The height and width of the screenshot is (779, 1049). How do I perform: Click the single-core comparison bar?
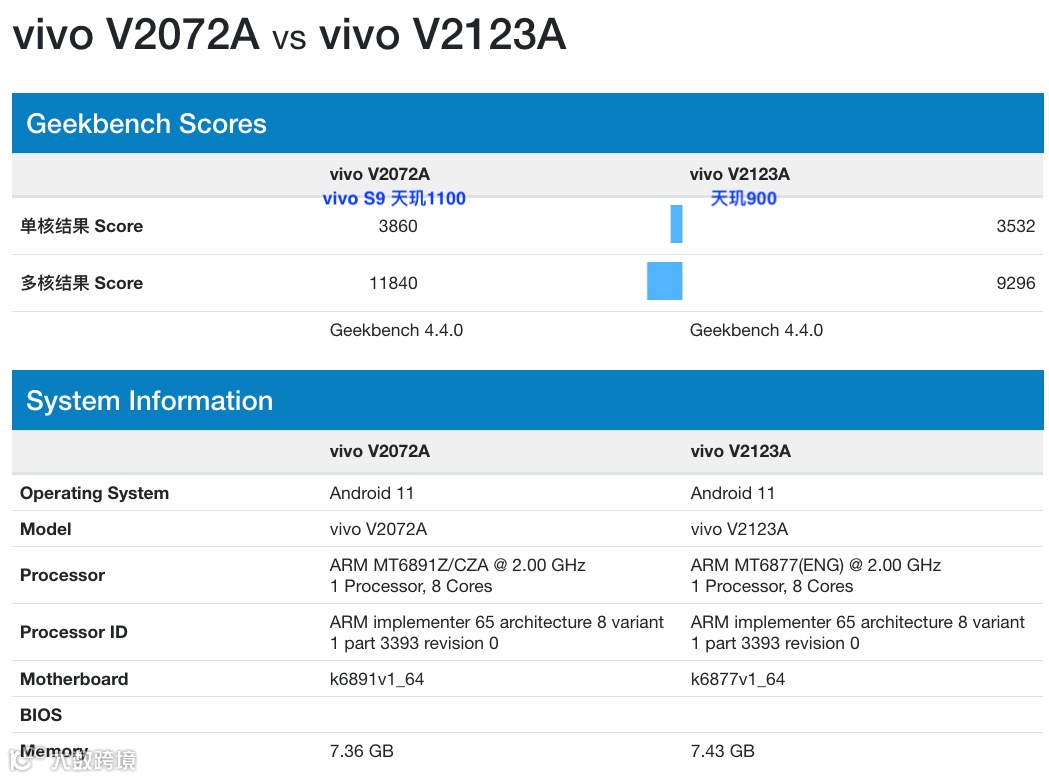point(676,224)
